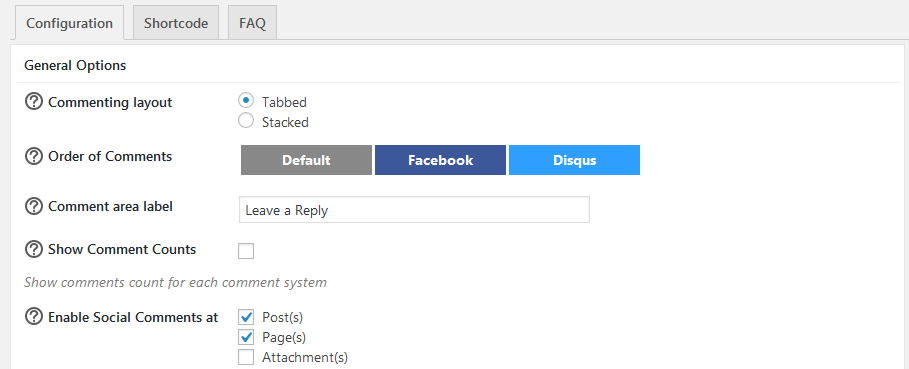Open the FAQ tab
Viewport: 909px width, 369px height.
coord(252,23)
